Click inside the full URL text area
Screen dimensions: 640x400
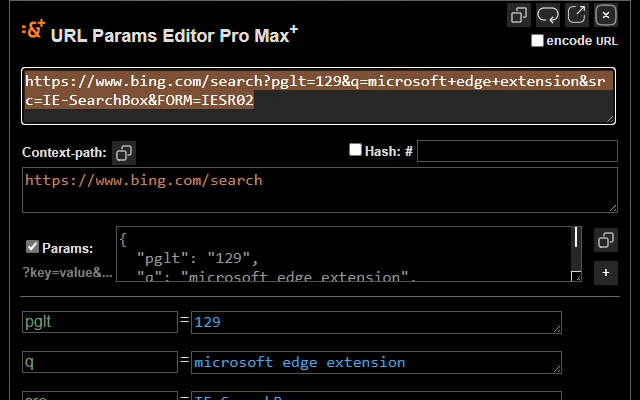(x=318, y=96)
